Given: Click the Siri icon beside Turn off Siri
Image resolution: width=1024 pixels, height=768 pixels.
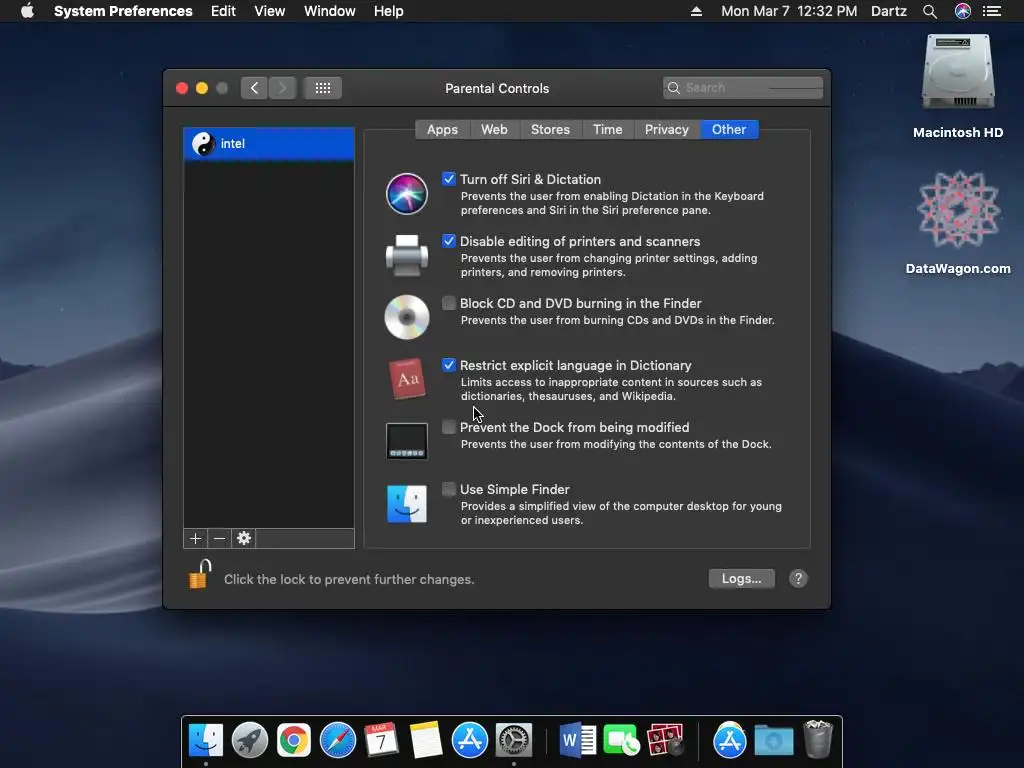Looking at the screenshot, I should point(406,194).
